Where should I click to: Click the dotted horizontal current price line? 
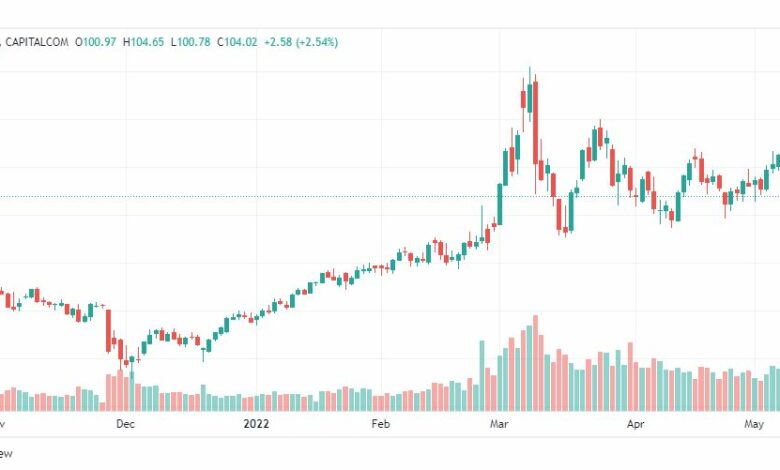pos(390,196)
